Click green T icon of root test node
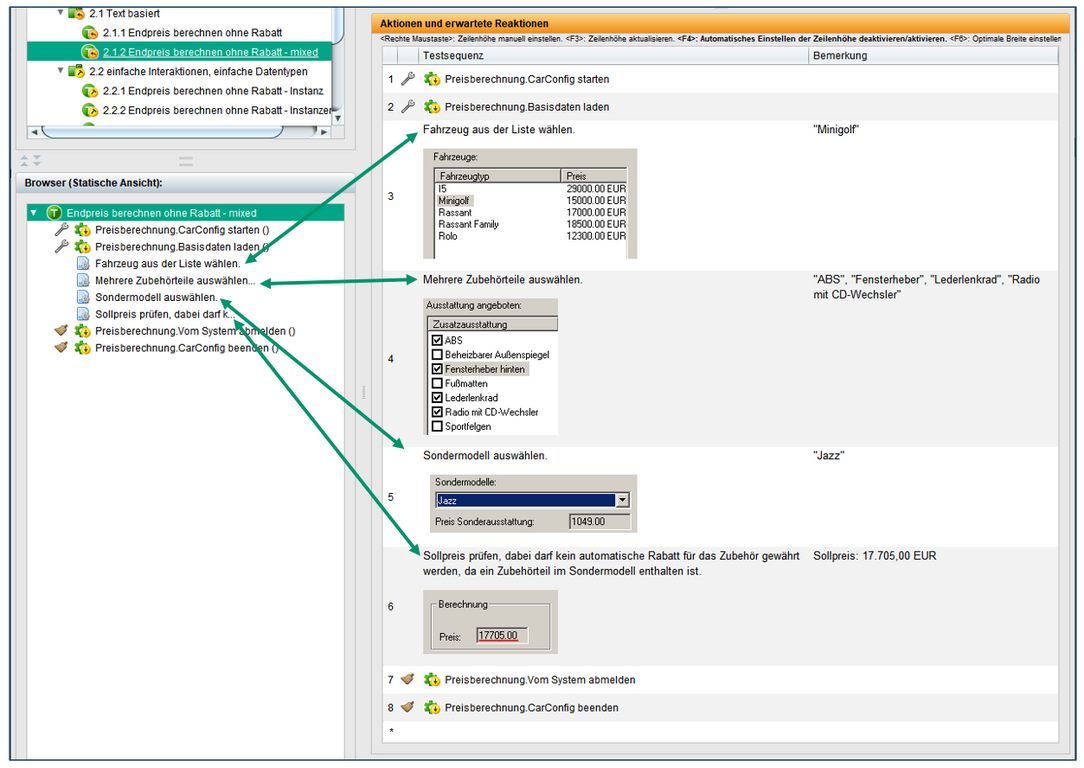Screen dimensions: 1084x768 [54, 213]
